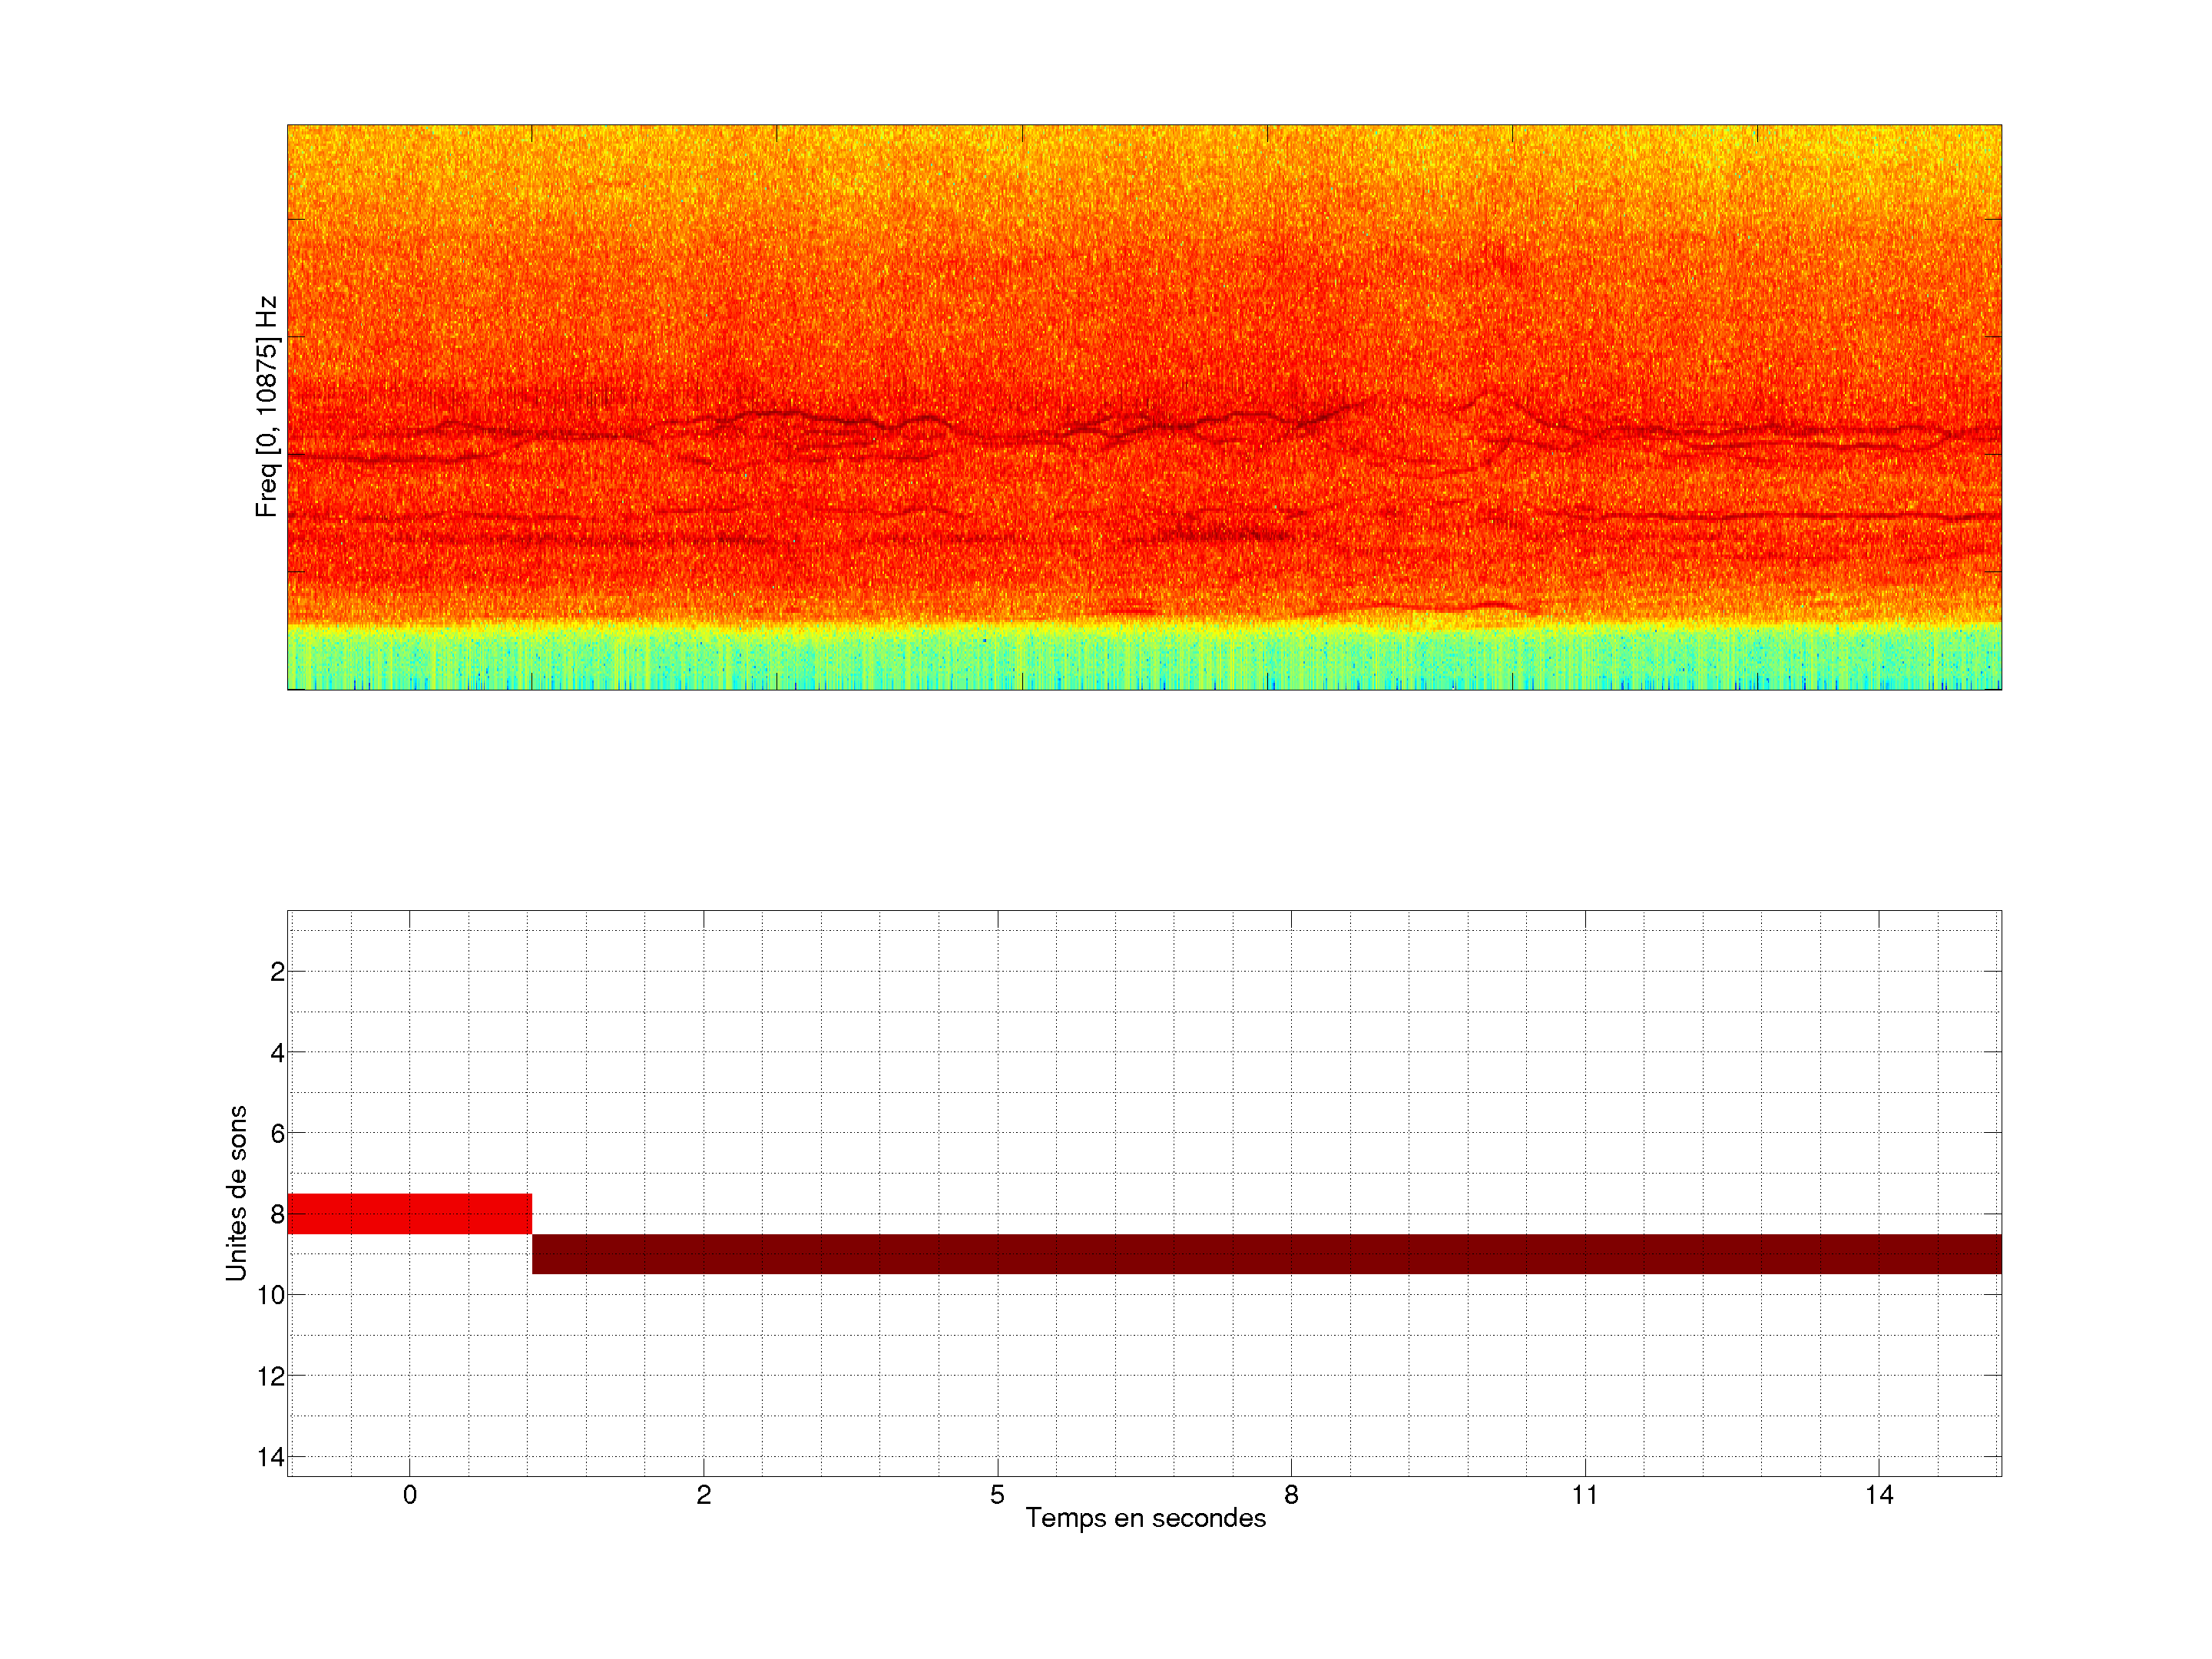The height and width of the screenshot is (1659, 2212).
Task: Click y-axis tick label 2
Action: click(277, 972)
